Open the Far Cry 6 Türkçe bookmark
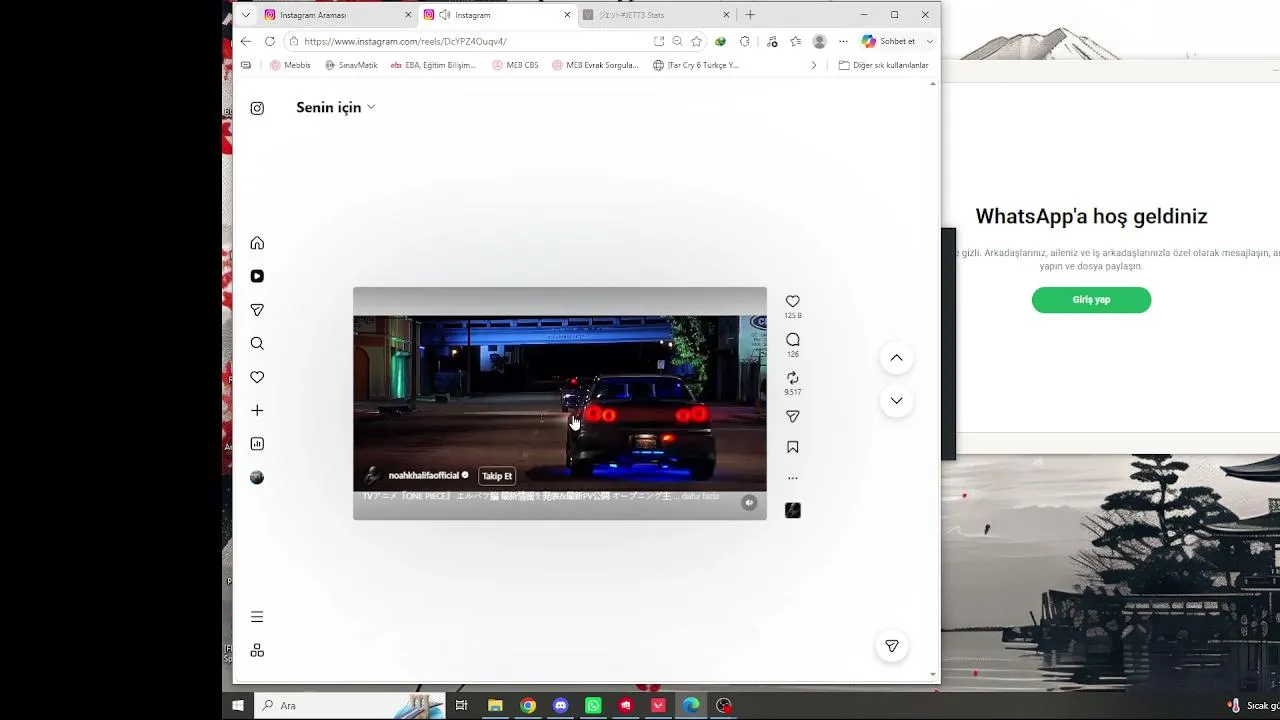 coord(696,65)
